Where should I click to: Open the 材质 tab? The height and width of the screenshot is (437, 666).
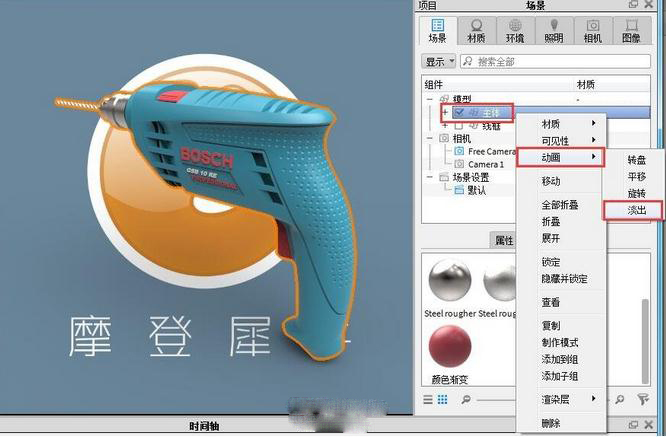point(476,31)
